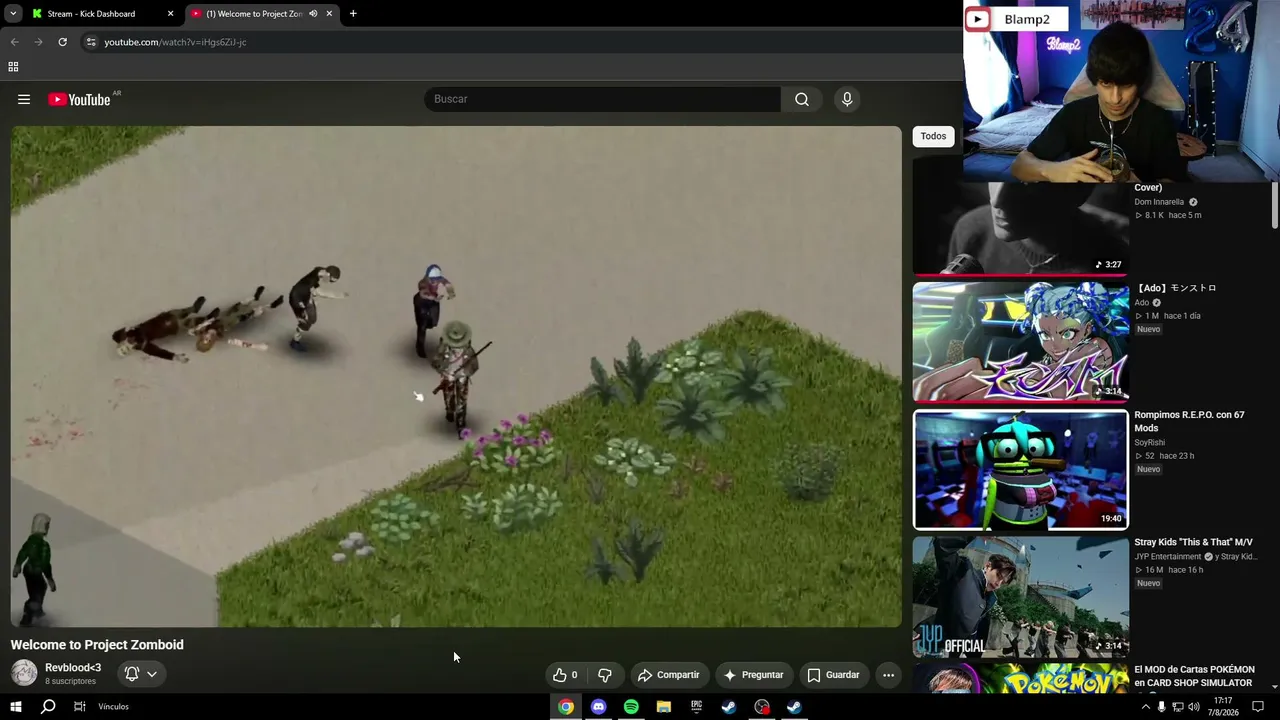Click the system tray microphone icon
The image size is (1280, 720).
[x=1161, y=707]
